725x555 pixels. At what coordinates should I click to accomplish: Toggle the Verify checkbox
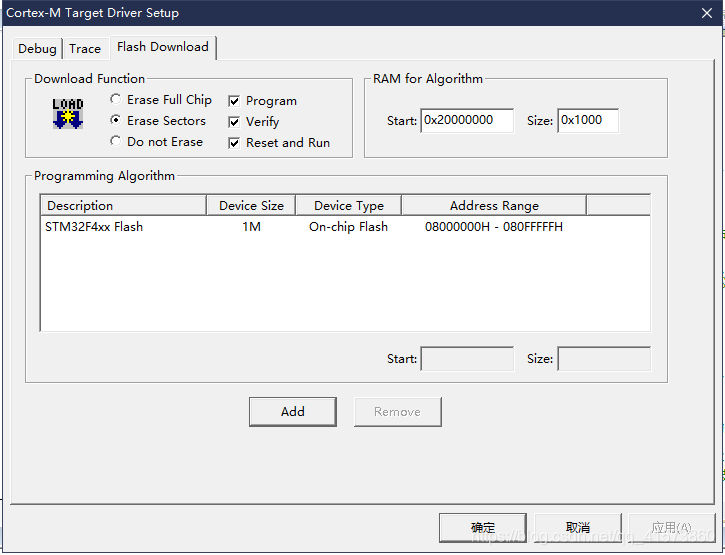point(234,122)
